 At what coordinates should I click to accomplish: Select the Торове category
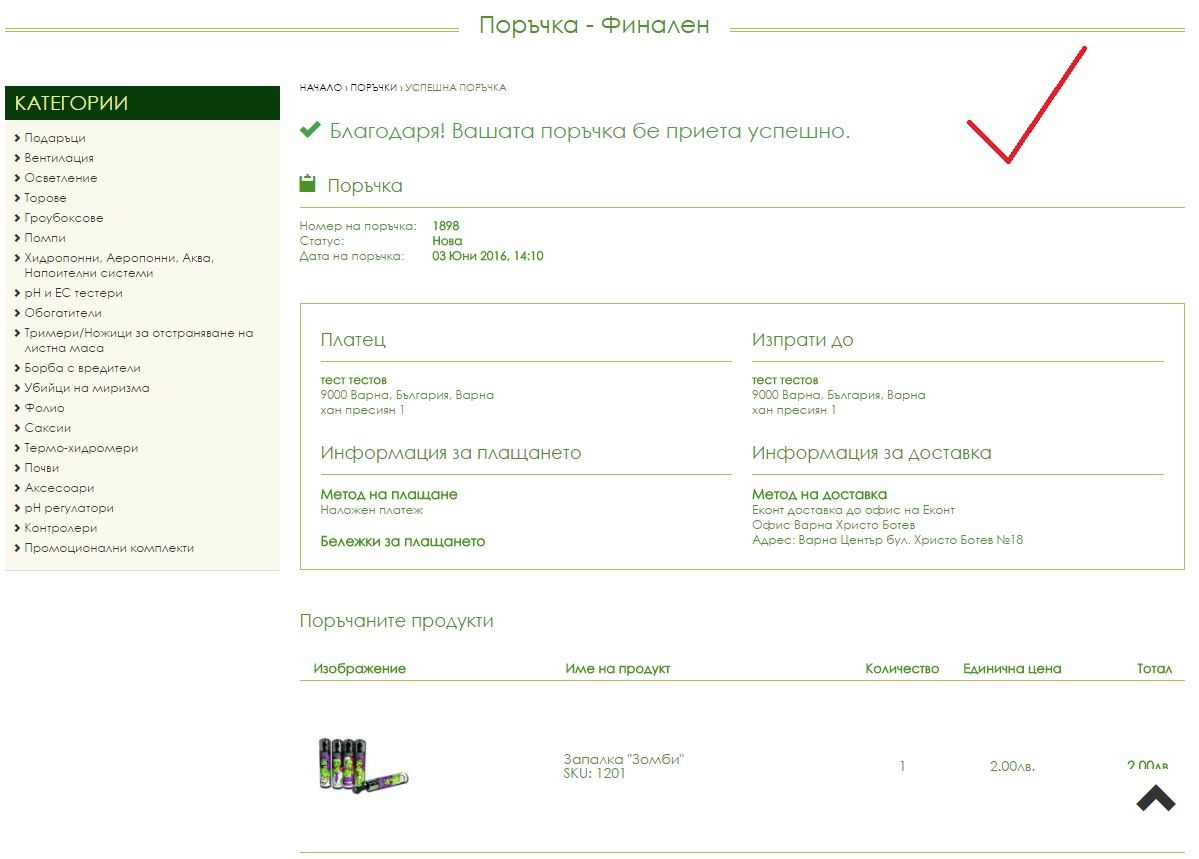(x=46, y=198)
